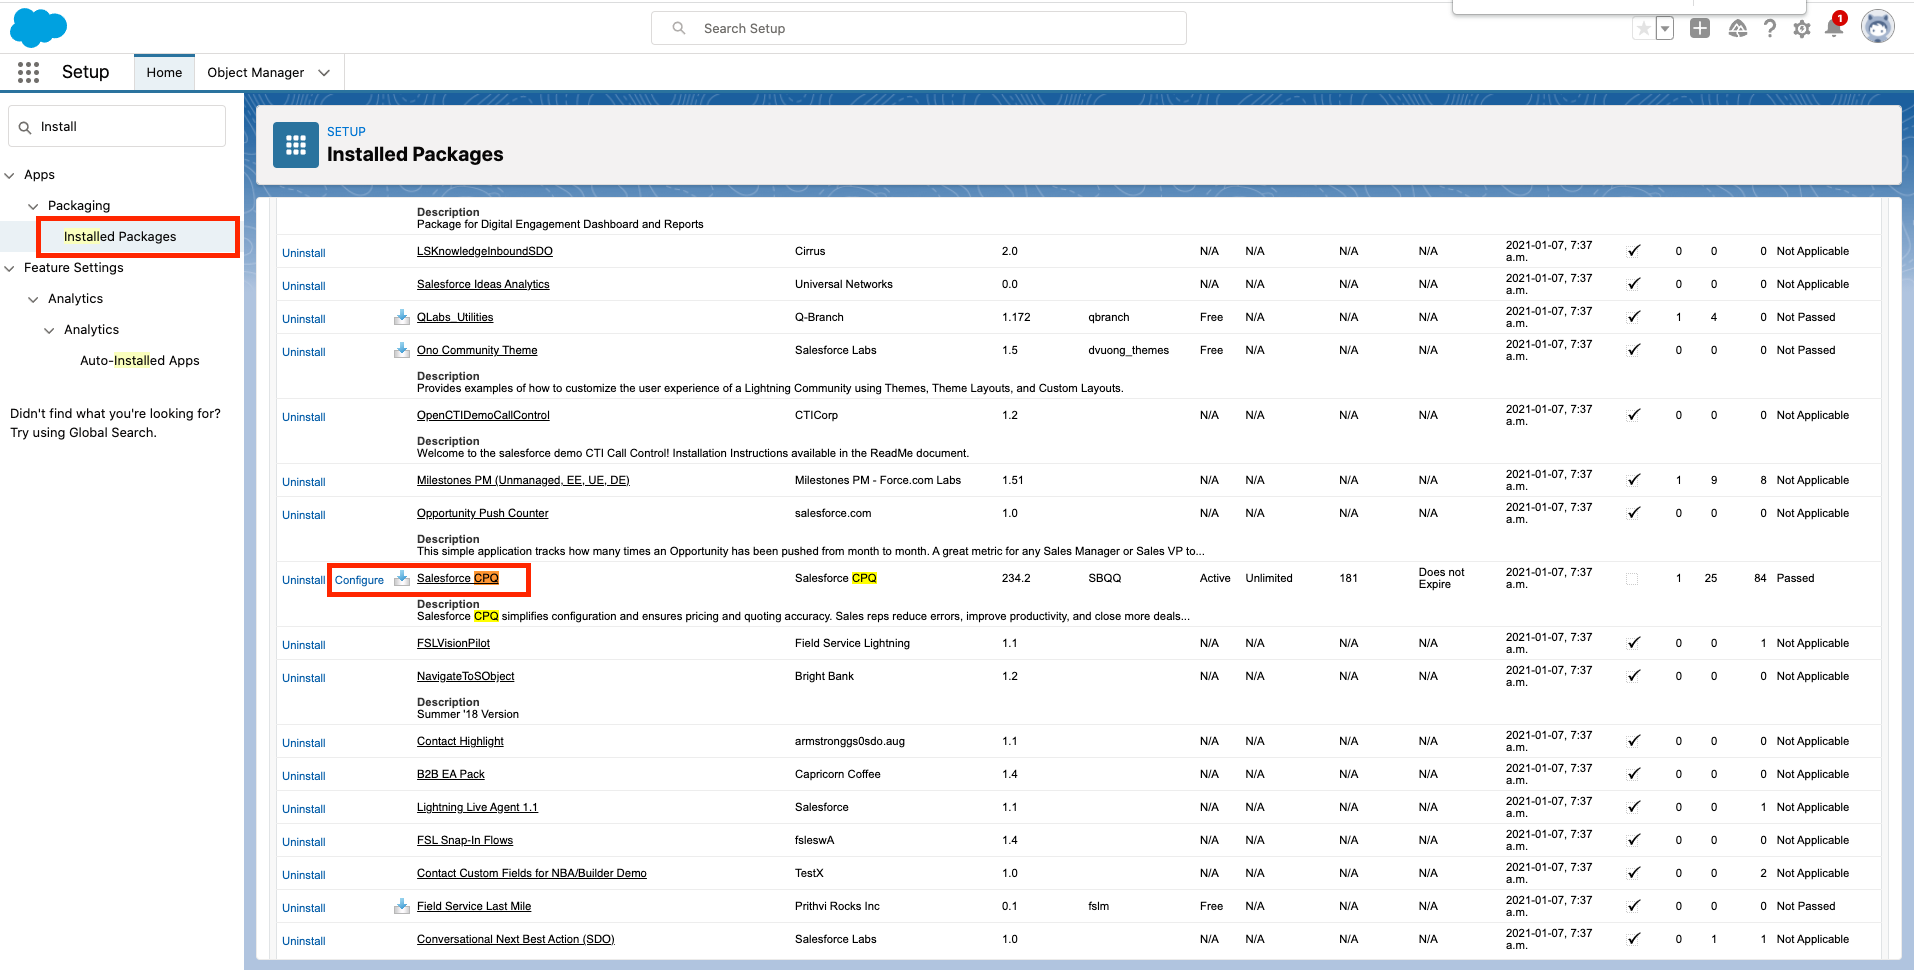
Task: Click the search icon in Search Setup bar
Action: tap(679, 28)
